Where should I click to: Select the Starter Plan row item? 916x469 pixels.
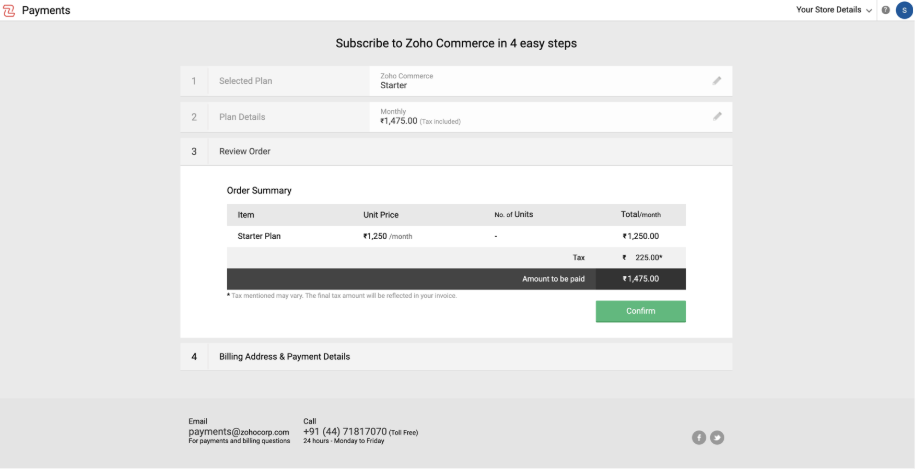259,237
